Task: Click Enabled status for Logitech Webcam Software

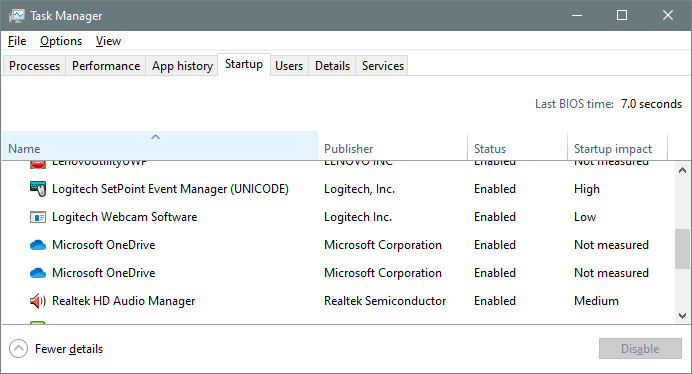Action: point(495,217)
